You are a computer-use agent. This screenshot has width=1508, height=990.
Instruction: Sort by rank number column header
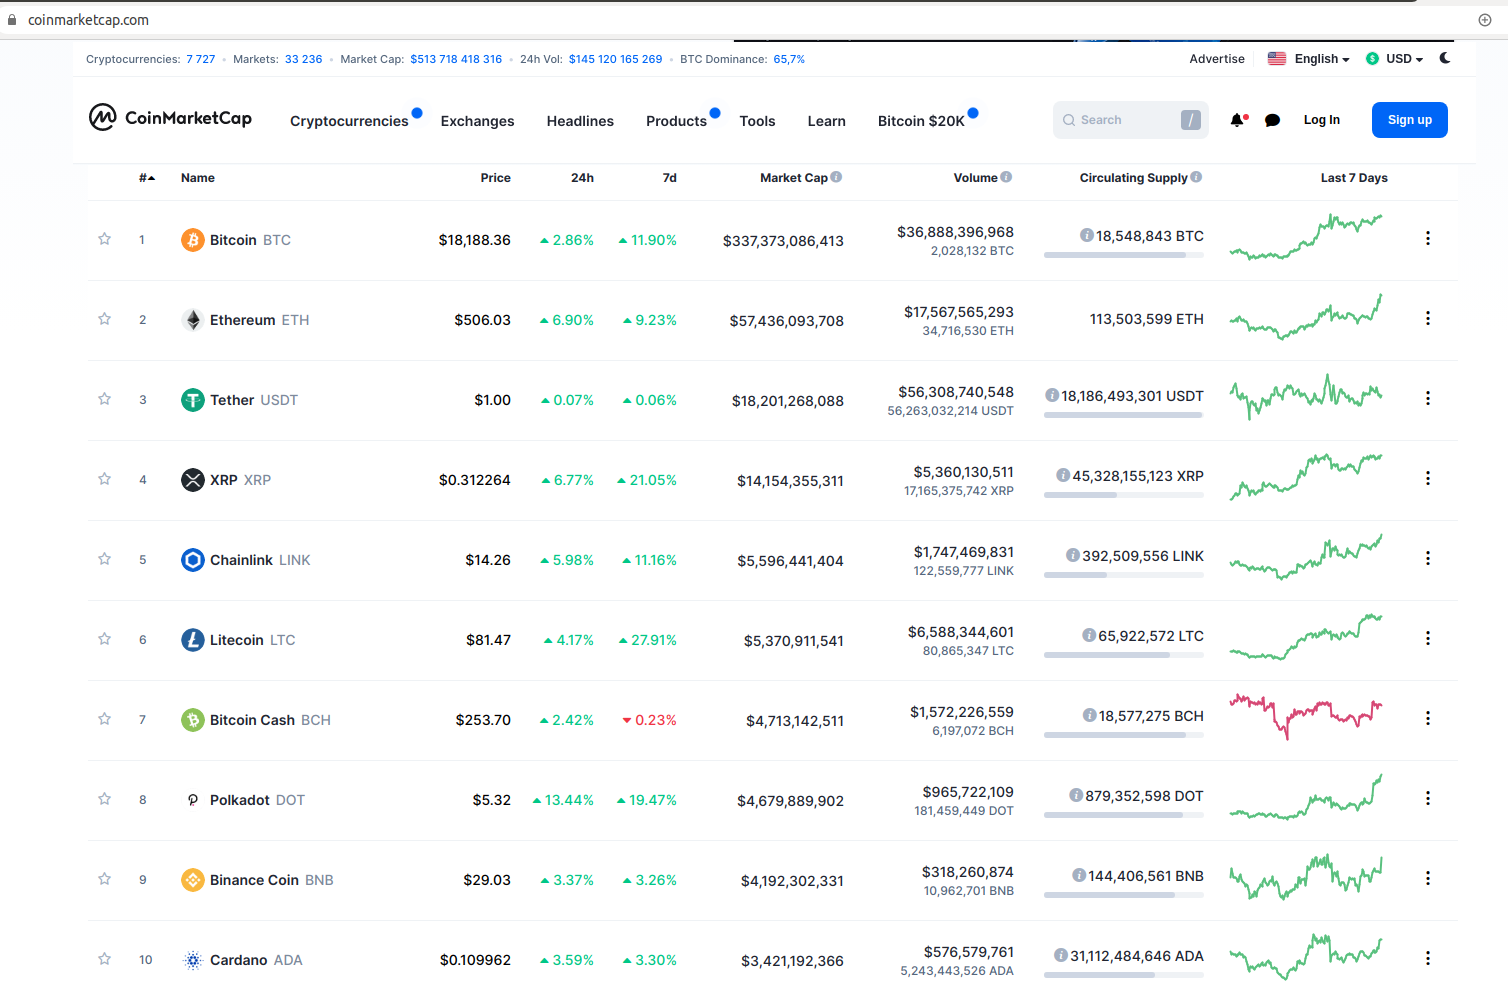tap(146, 178)
